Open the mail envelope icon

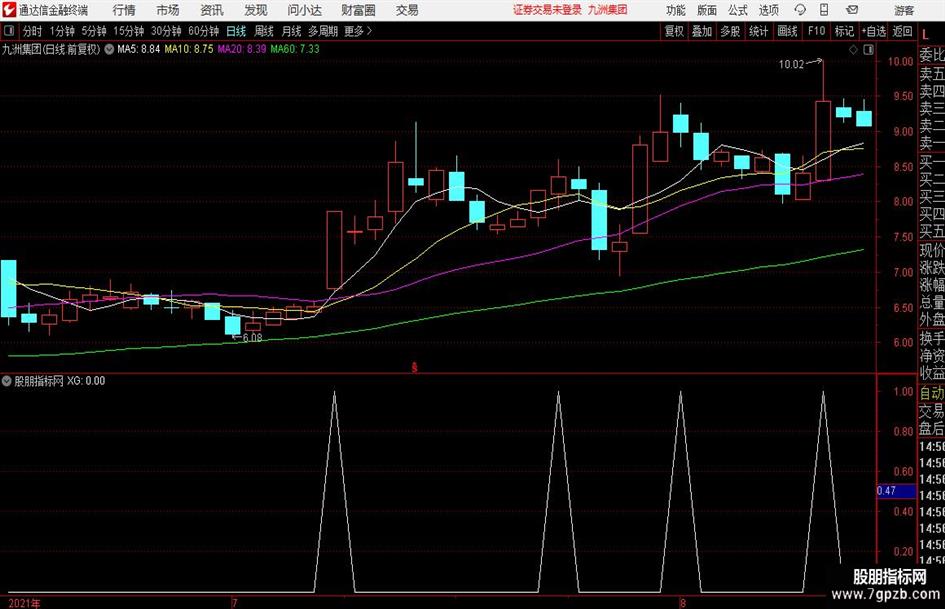coord(852,10)
